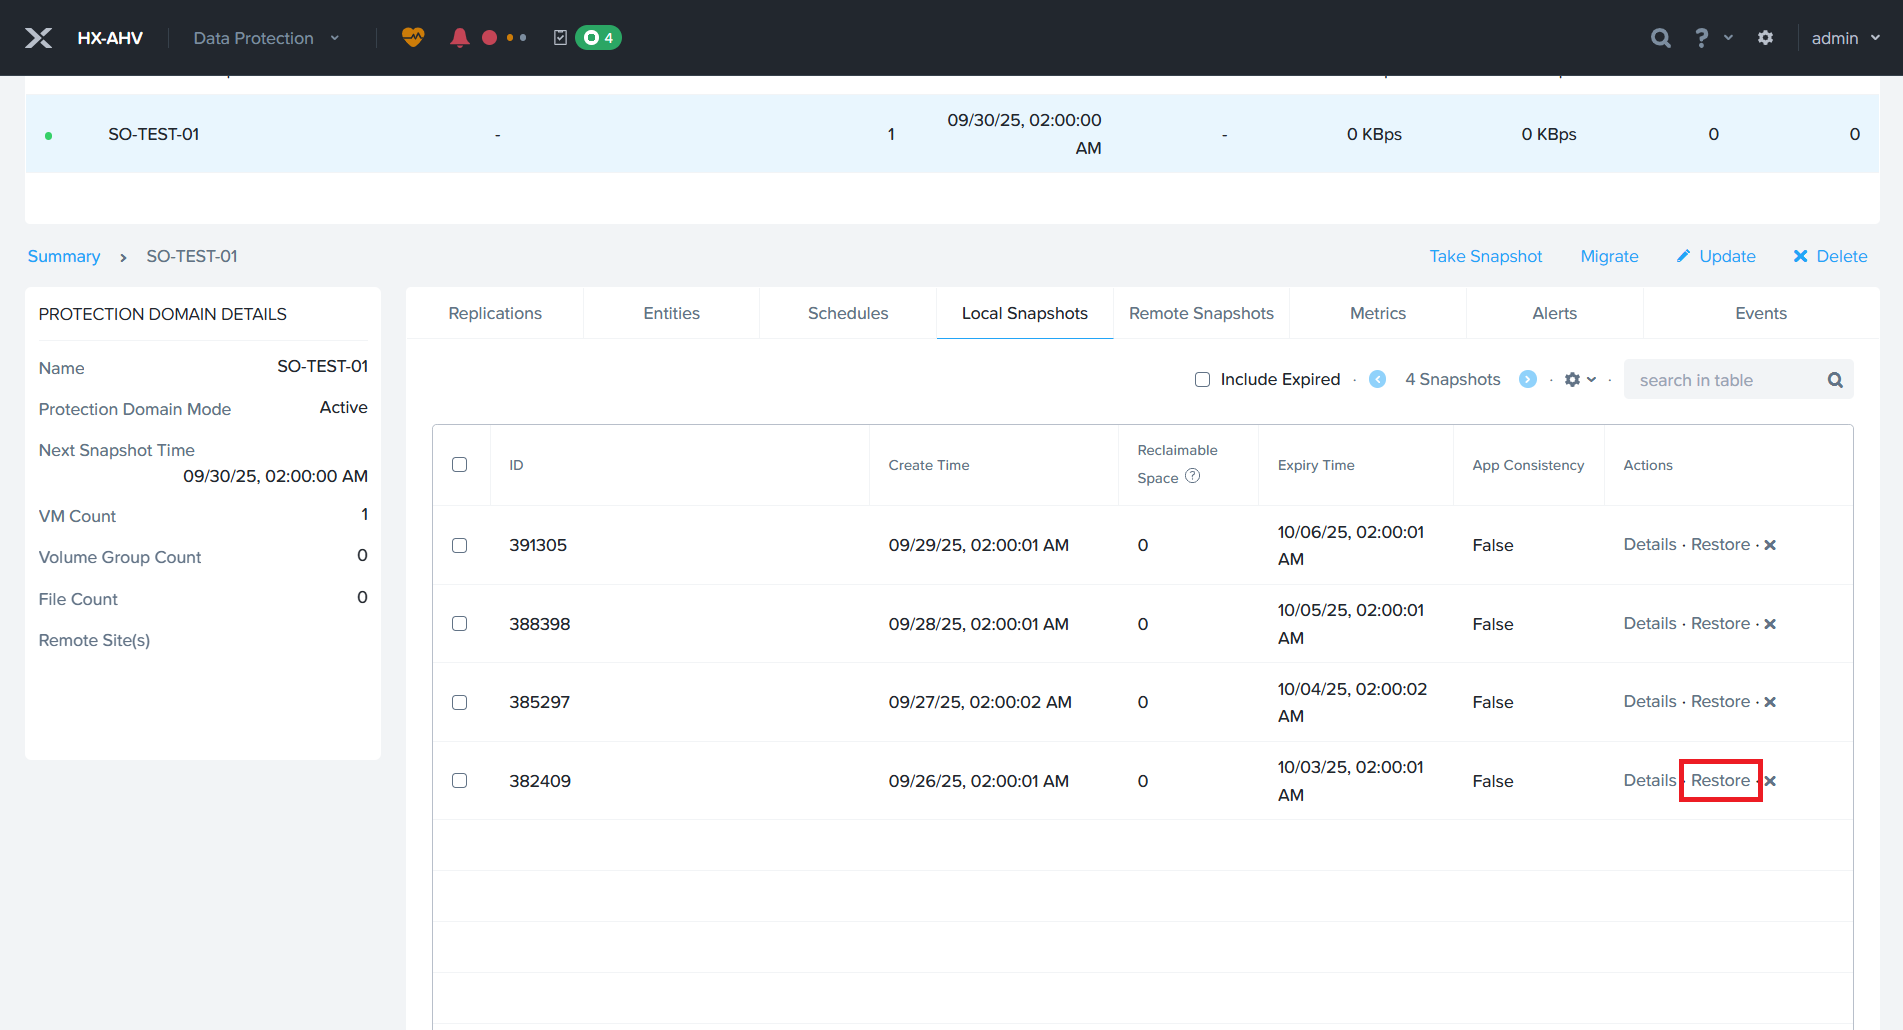Go to next snapshots page arrow
This screenshot has width=1903, height=1030.
1527,379
